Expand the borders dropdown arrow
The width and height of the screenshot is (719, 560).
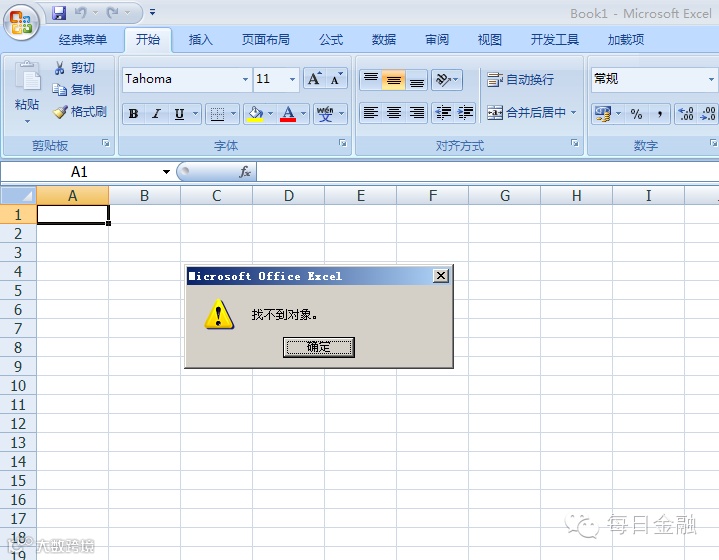pyautogui.click(x=233, y=114)
